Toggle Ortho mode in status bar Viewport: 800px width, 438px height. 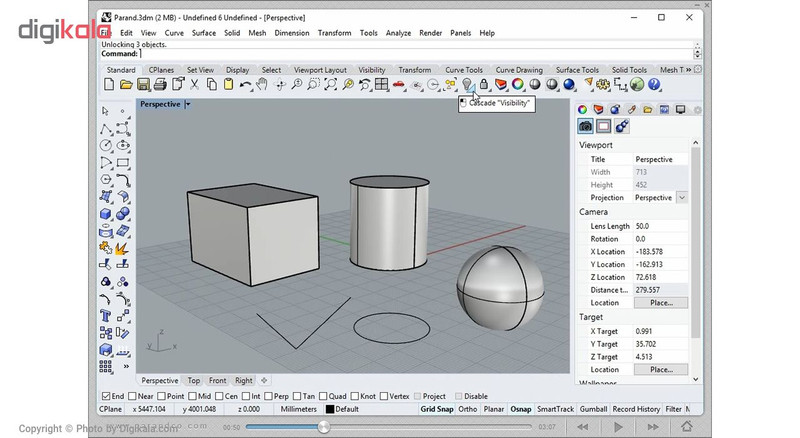467,409
